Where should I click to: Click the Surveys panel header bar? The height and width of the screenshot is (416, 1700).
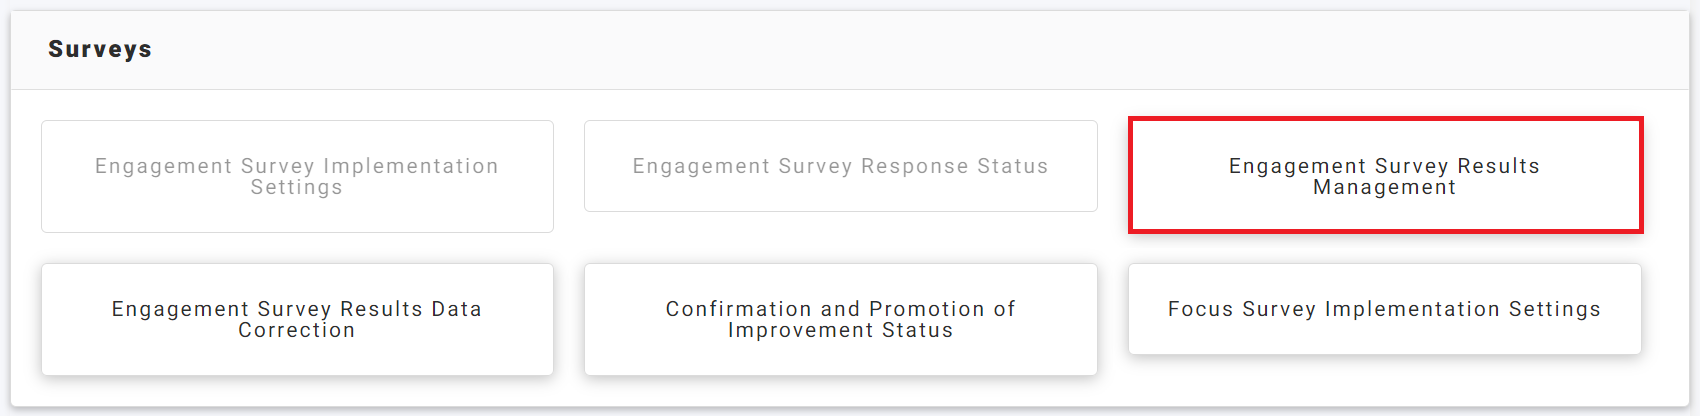pos(850,50)
